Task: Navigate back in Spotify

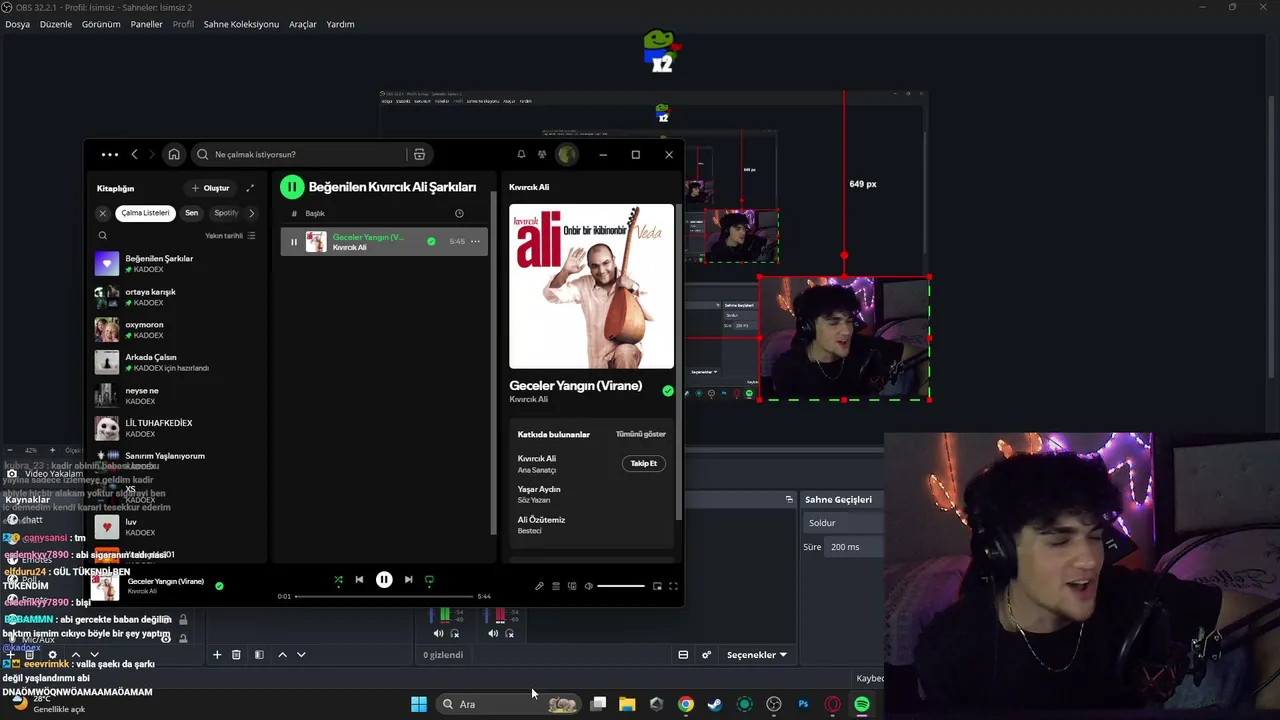Action: pyautogui.click(x=134, y=154)
